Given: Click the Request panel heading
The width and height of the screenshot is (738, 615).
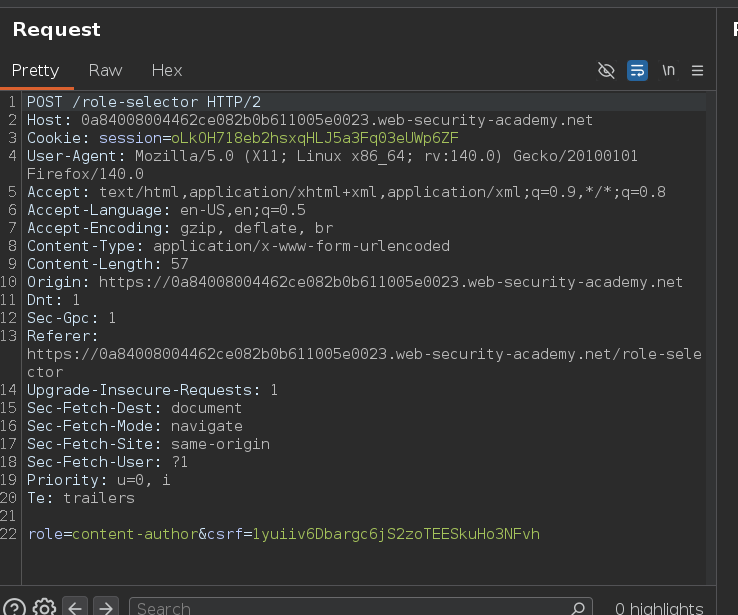Looking at the screenshot, I should [56, 30].
